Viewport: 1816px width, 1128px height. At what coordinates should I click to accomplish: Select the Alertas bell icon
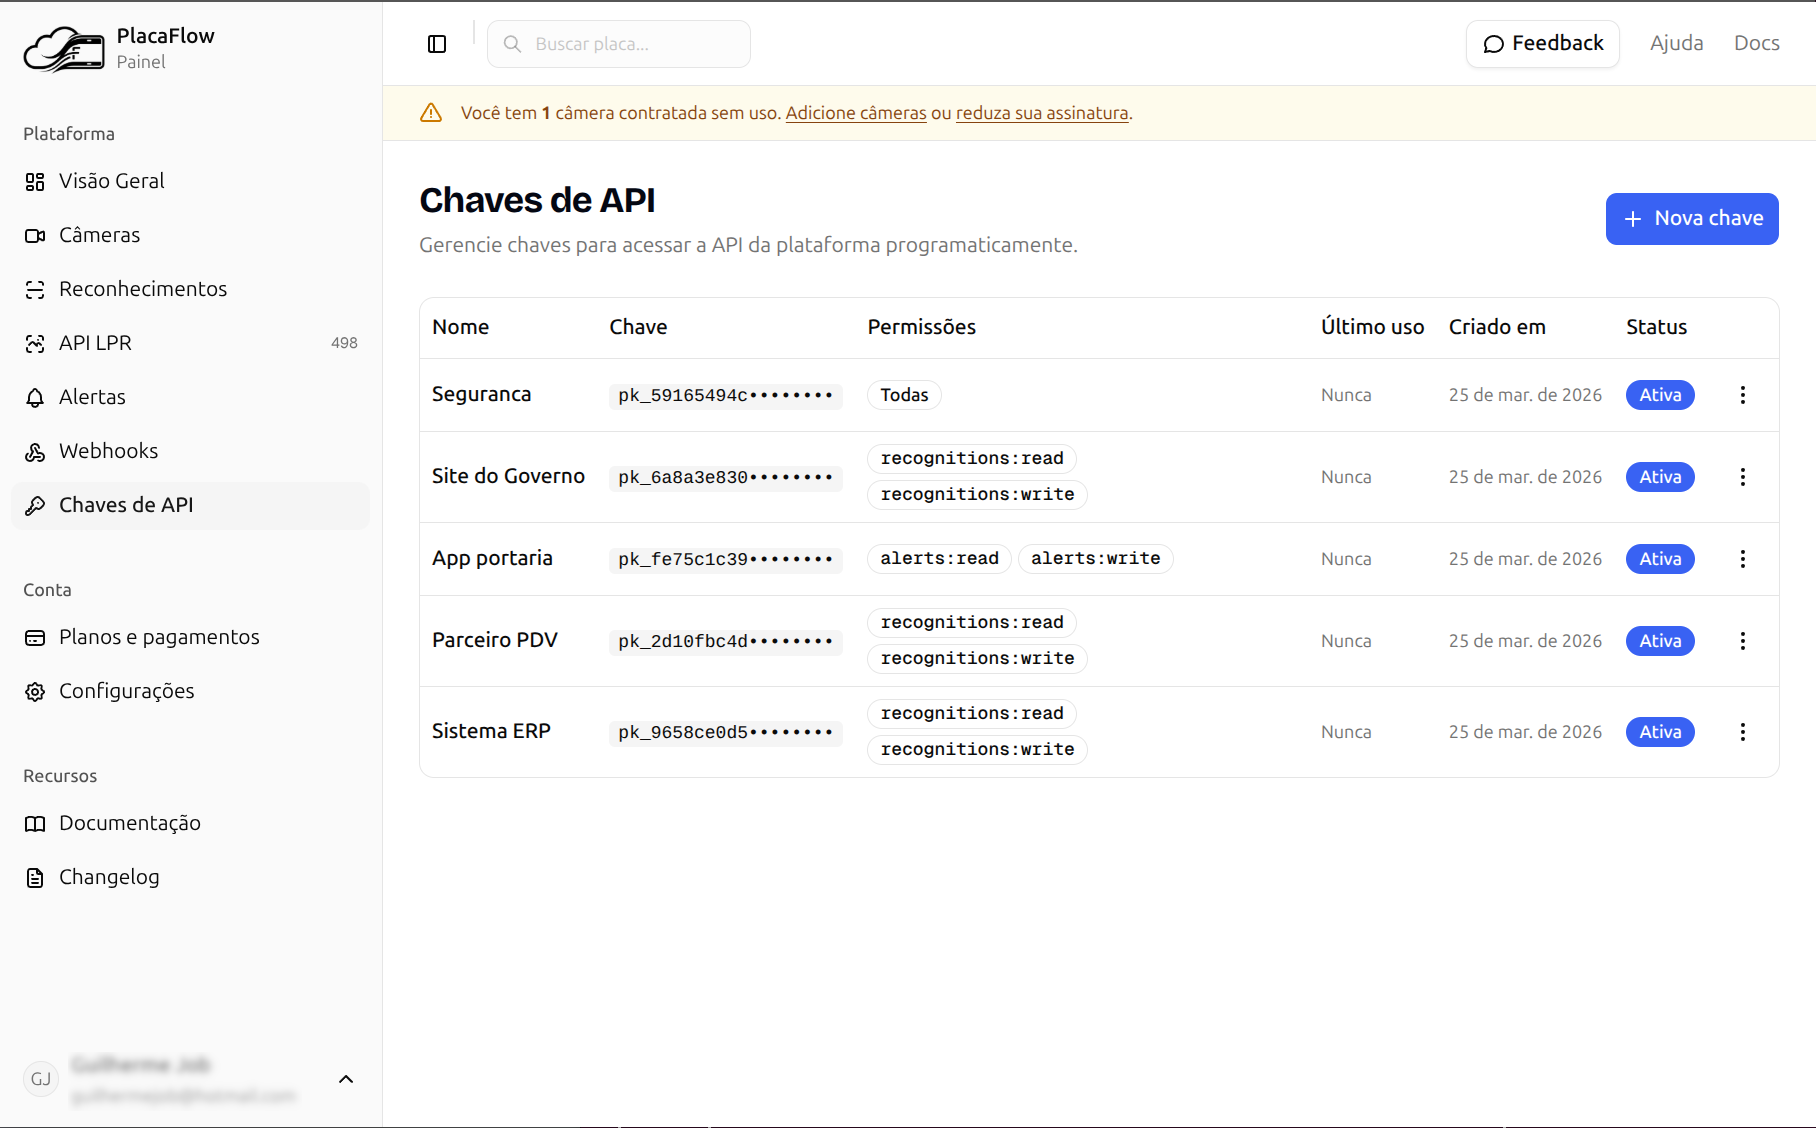(35, 398)
